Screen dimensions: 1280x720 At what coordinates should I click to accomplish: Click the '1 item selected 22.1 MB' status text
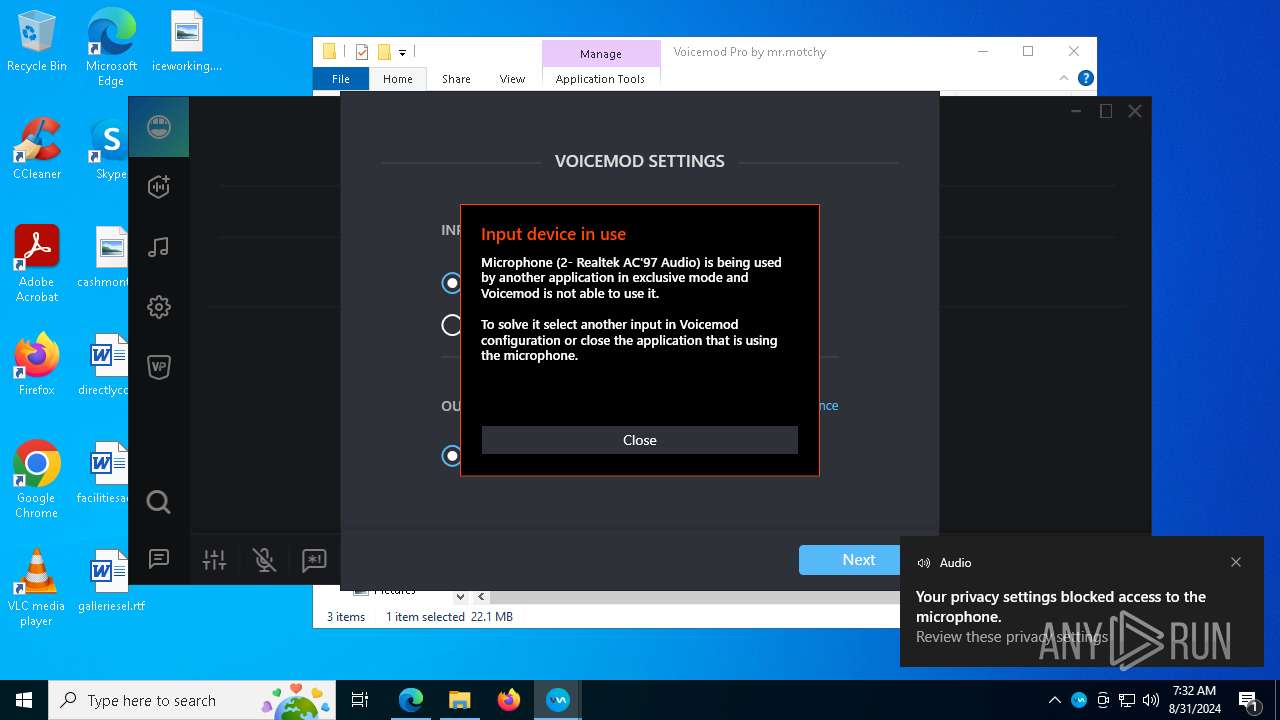(449, 617)
